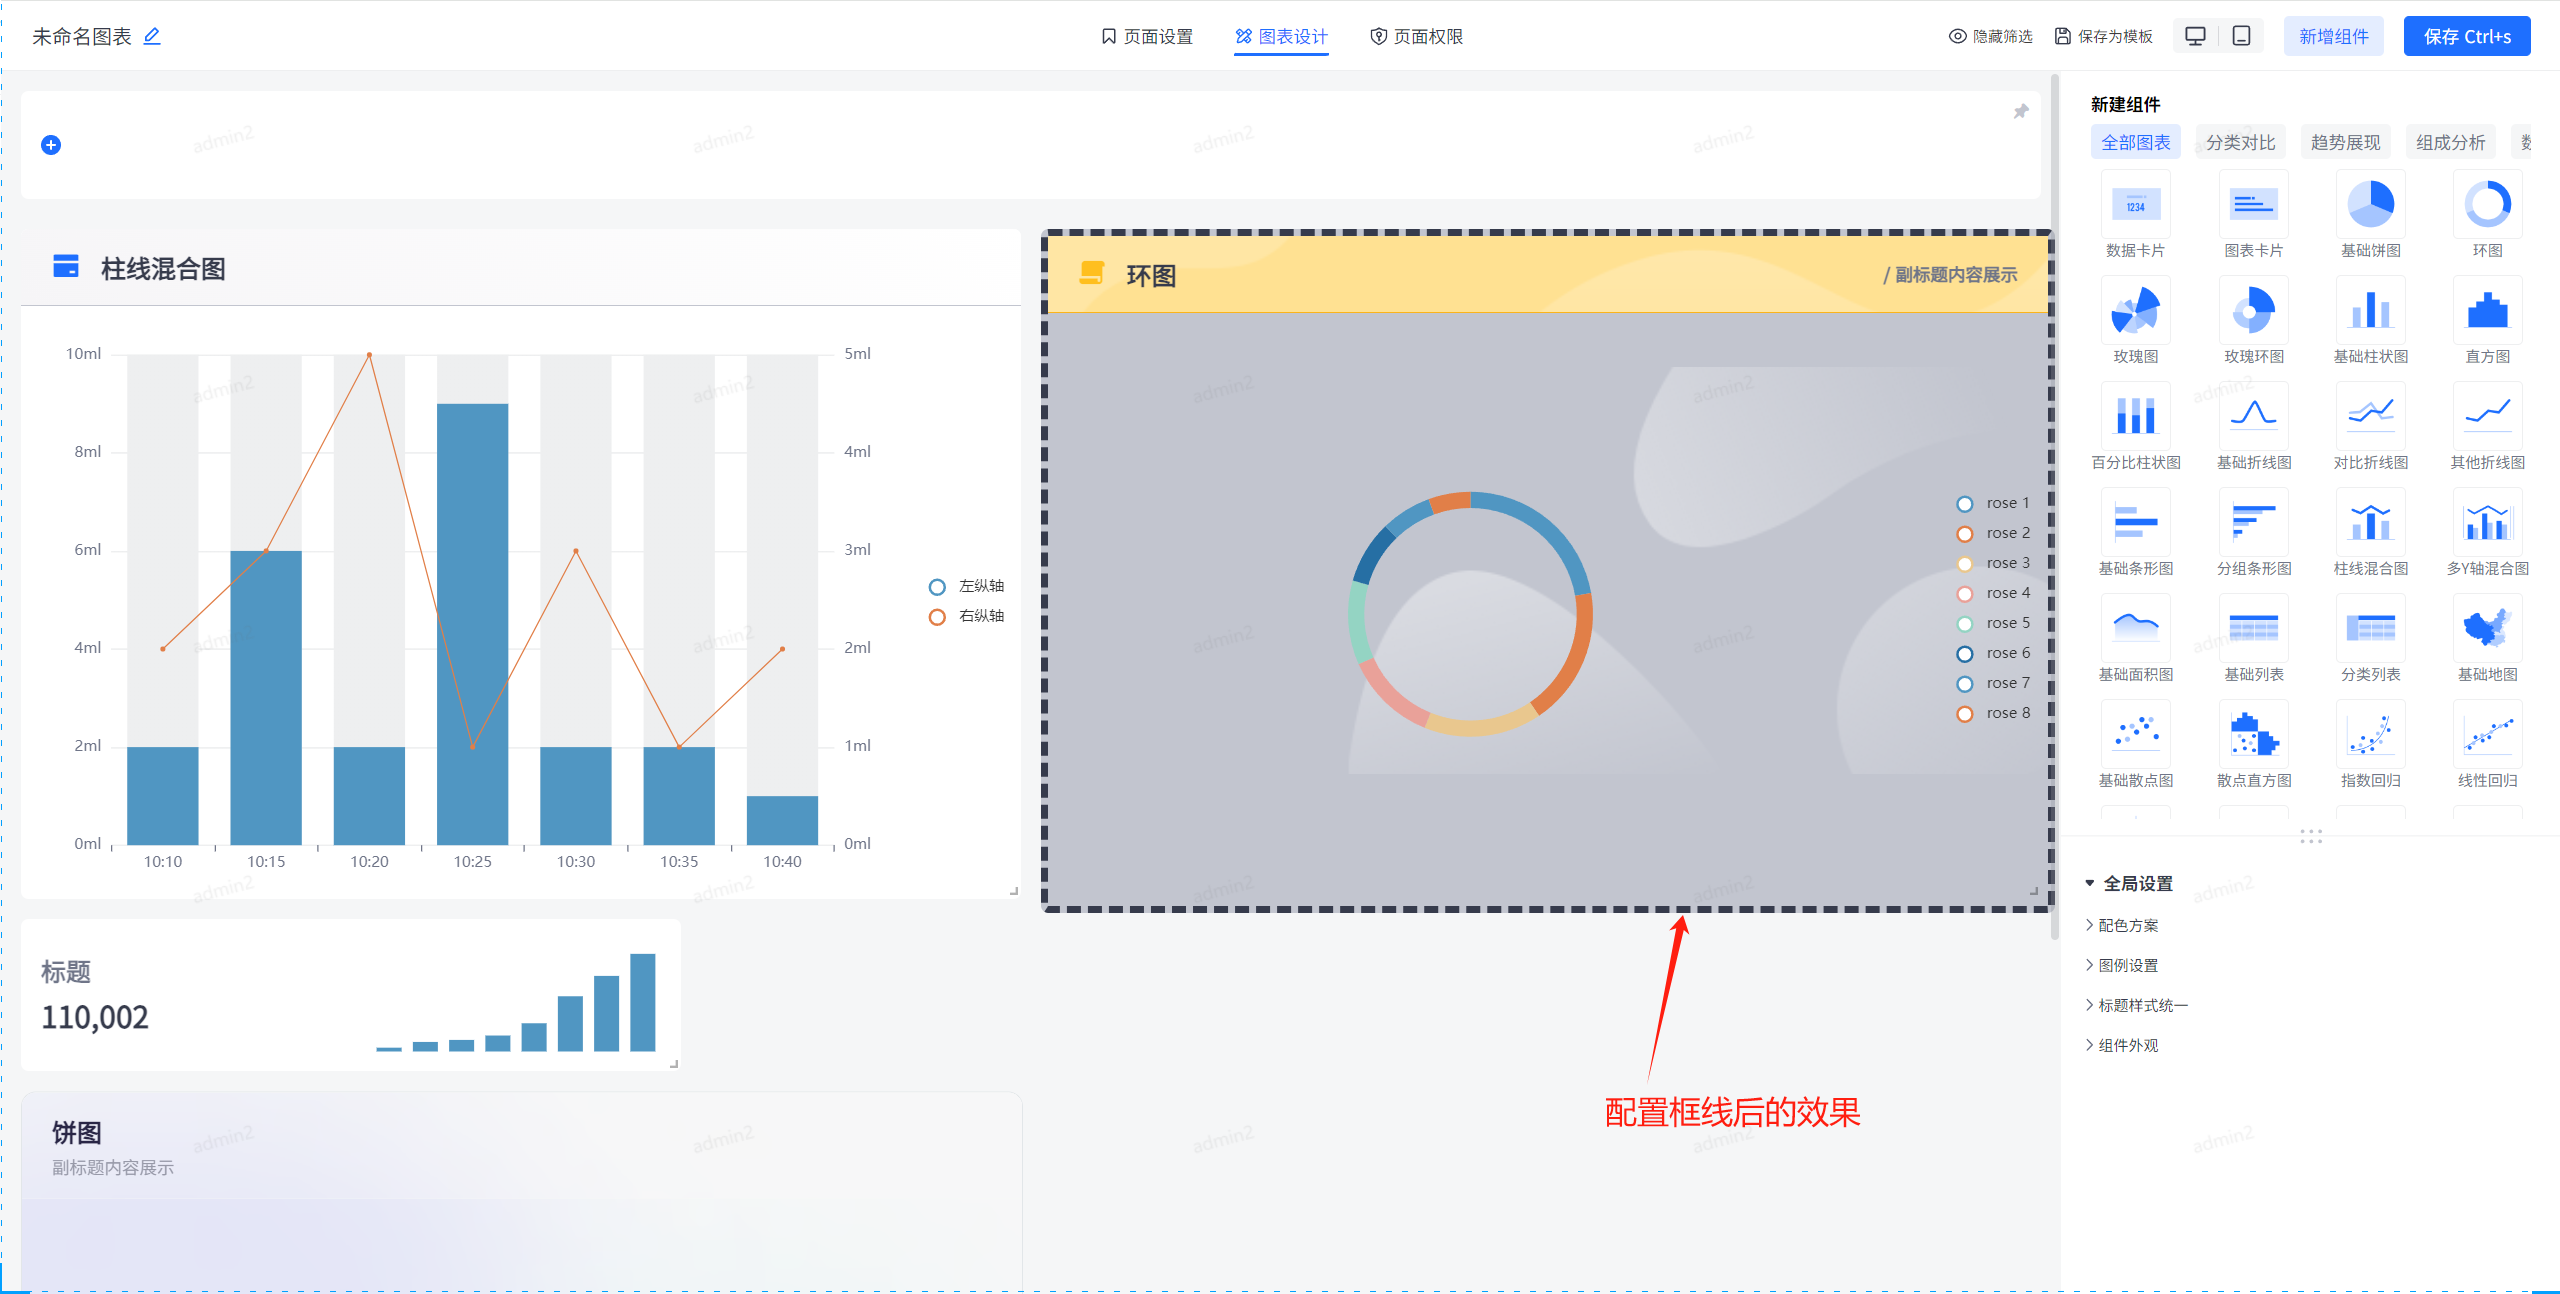Click the + add component icon on canvas
This screenshot has width=2560, height=1294.
(x=51, y=145)
